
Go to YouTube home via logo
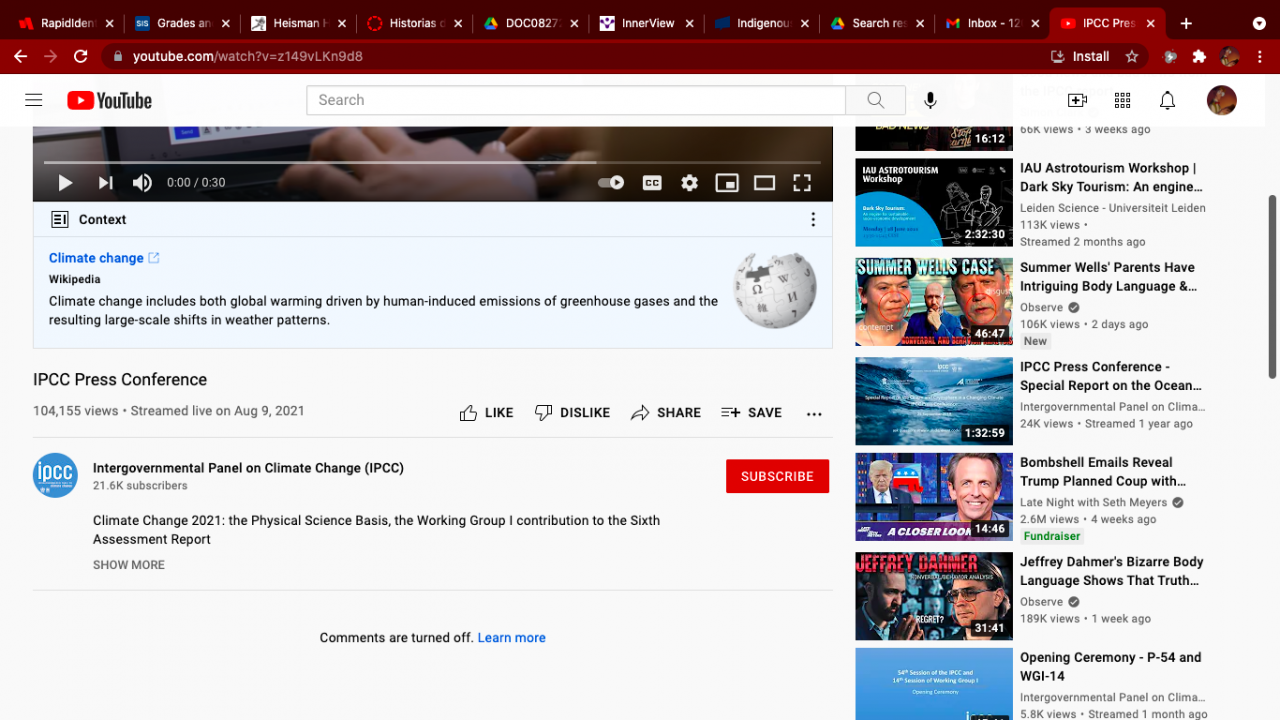110,100
